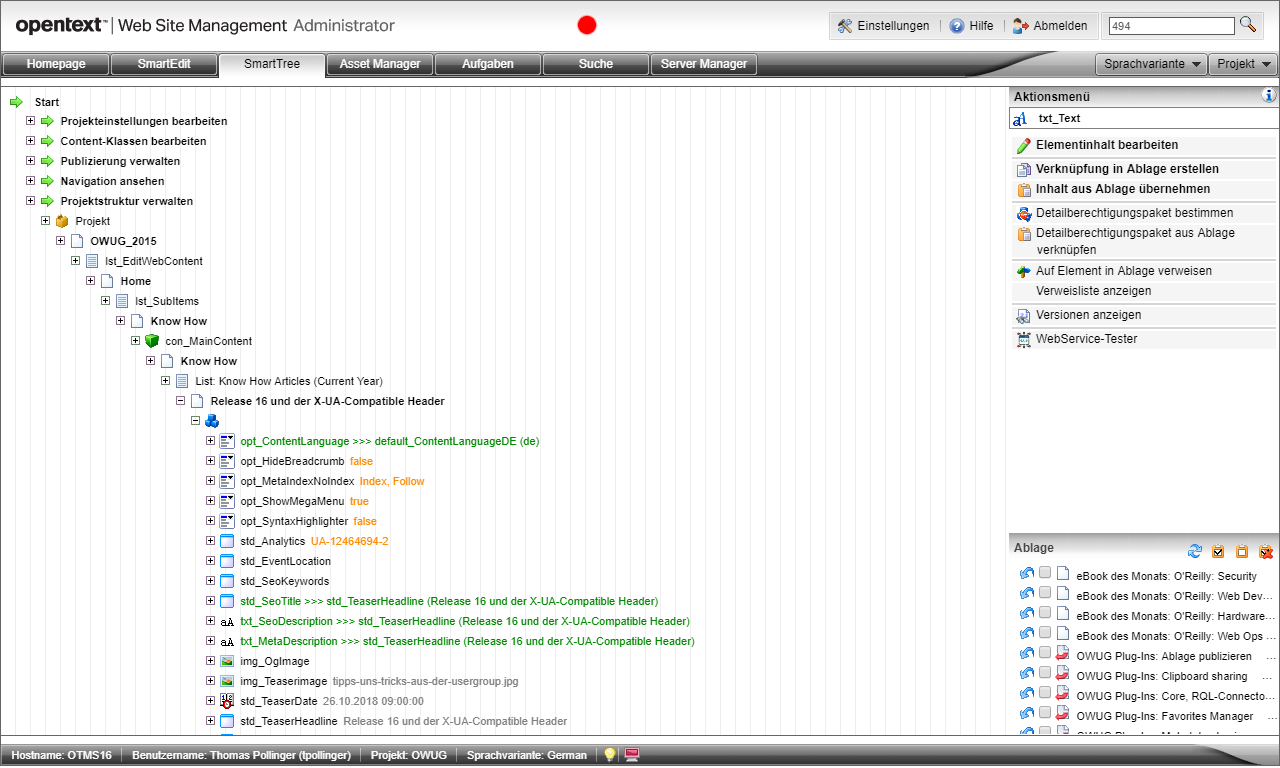Open the Sprachvariante dropdown
The width and height of the screenshot is (1280, 768).
tap(1150, 64)
